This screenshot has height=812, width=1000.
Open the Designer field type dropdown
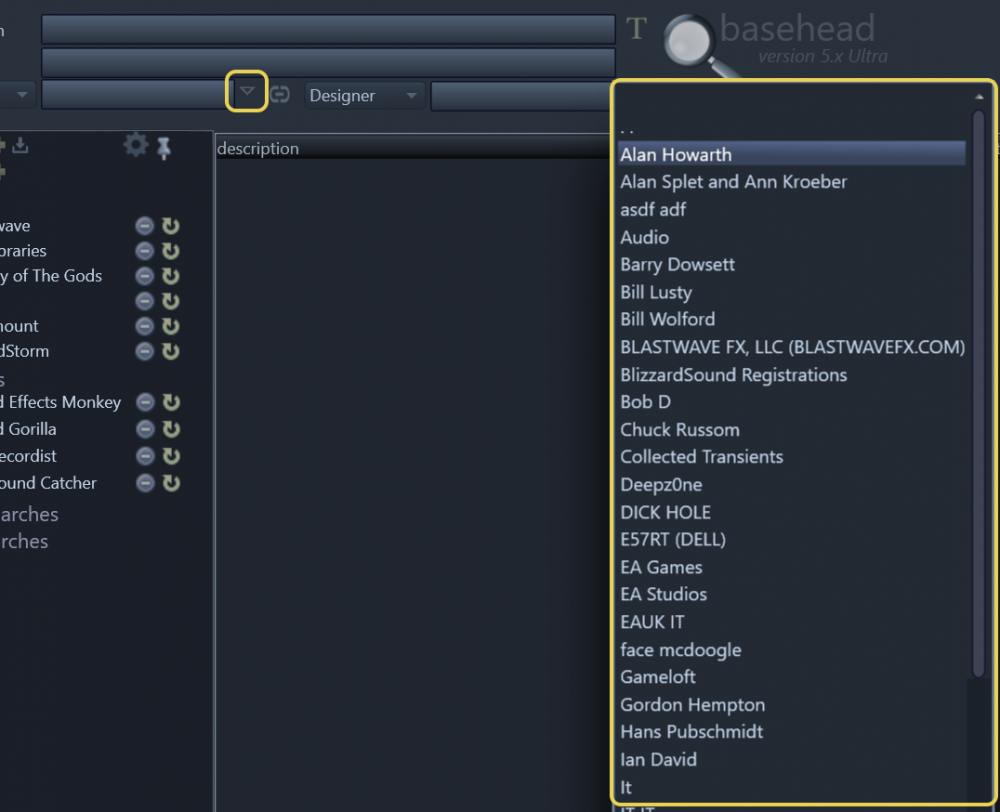pos(364,96)
